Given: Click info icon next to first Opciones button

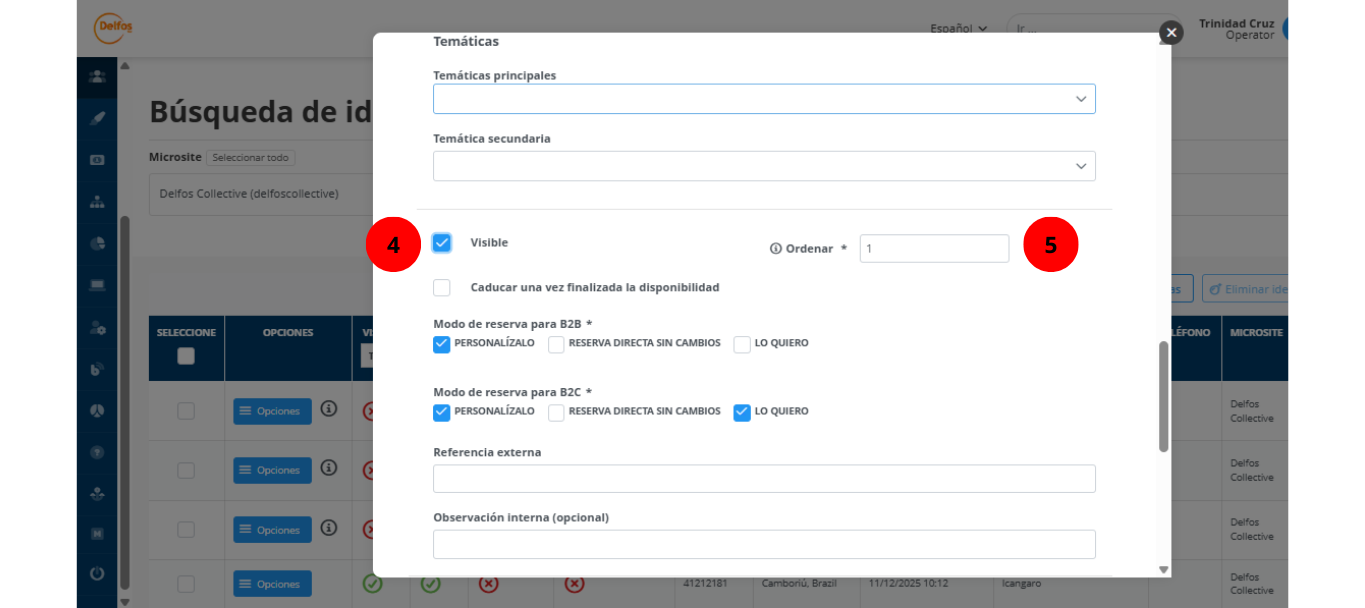Looking at the screenshot, I should click(328, 409).
